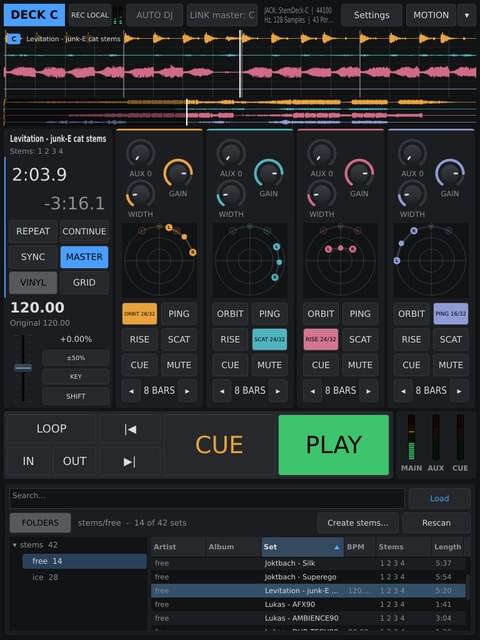Toggle REC LOCAL recording
Image resolution: width=480 pixels, height=640 pixels.
[90, 15]
